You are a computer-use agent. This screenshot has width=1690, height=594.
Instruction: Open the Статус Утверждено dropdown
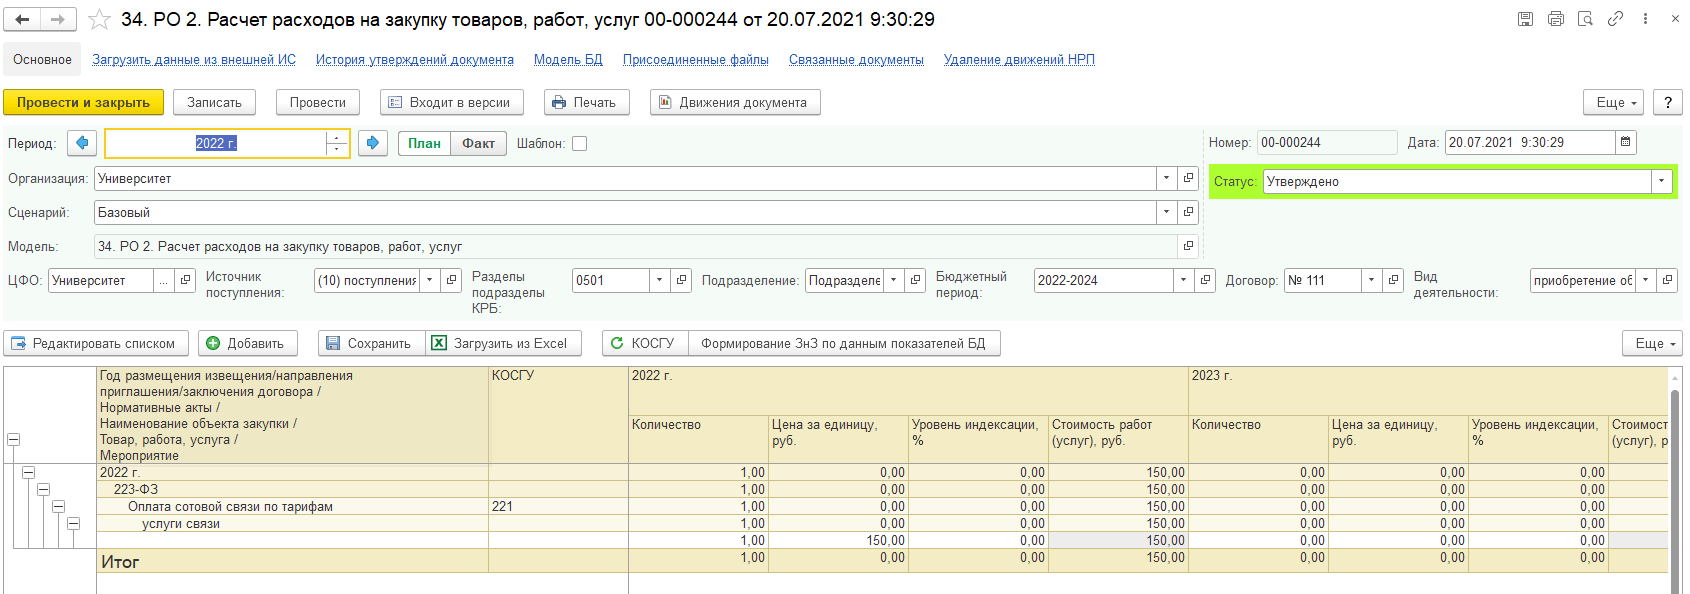(x=1662, y=181)
